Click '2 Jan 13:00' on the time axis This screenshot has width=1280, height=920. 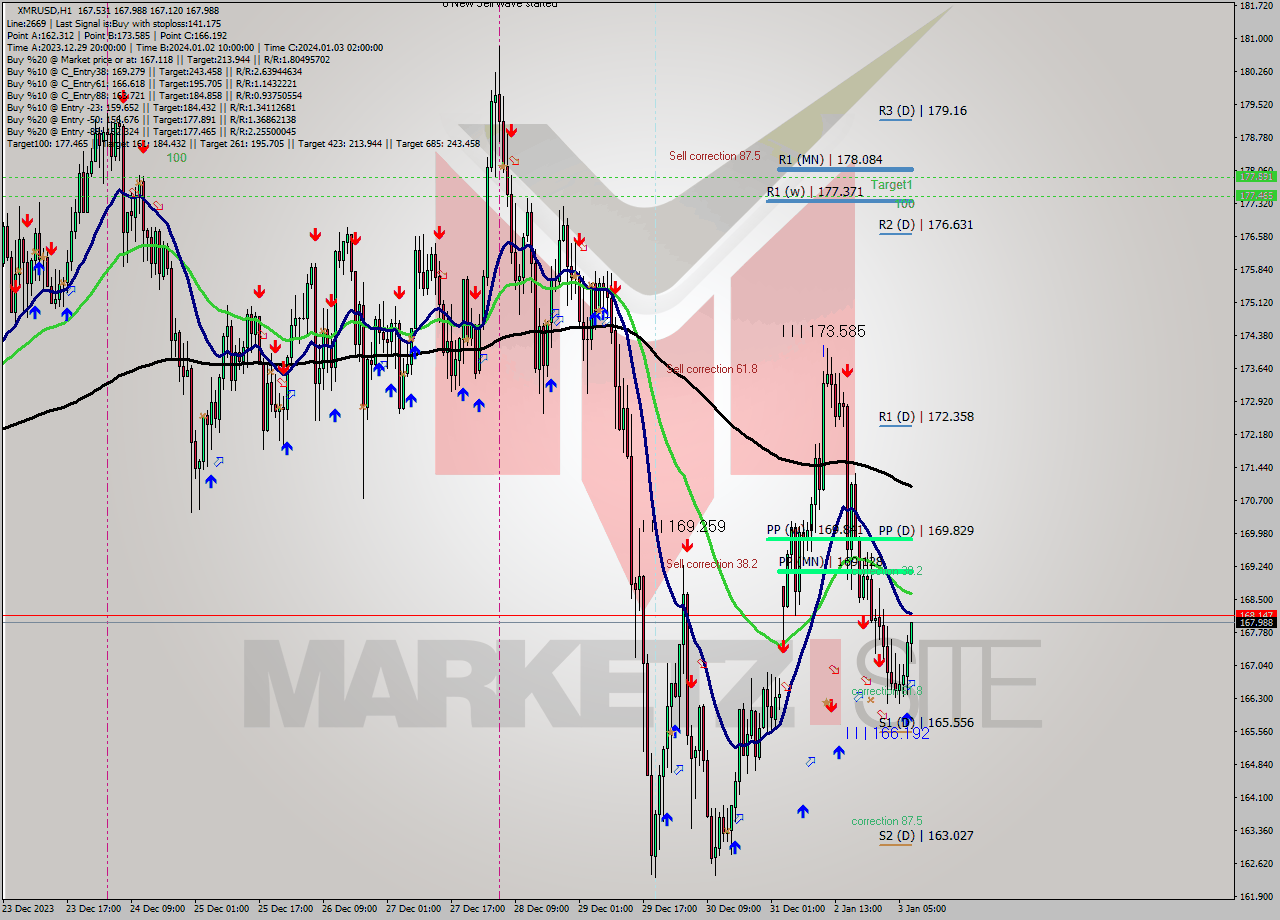(859, 909)
